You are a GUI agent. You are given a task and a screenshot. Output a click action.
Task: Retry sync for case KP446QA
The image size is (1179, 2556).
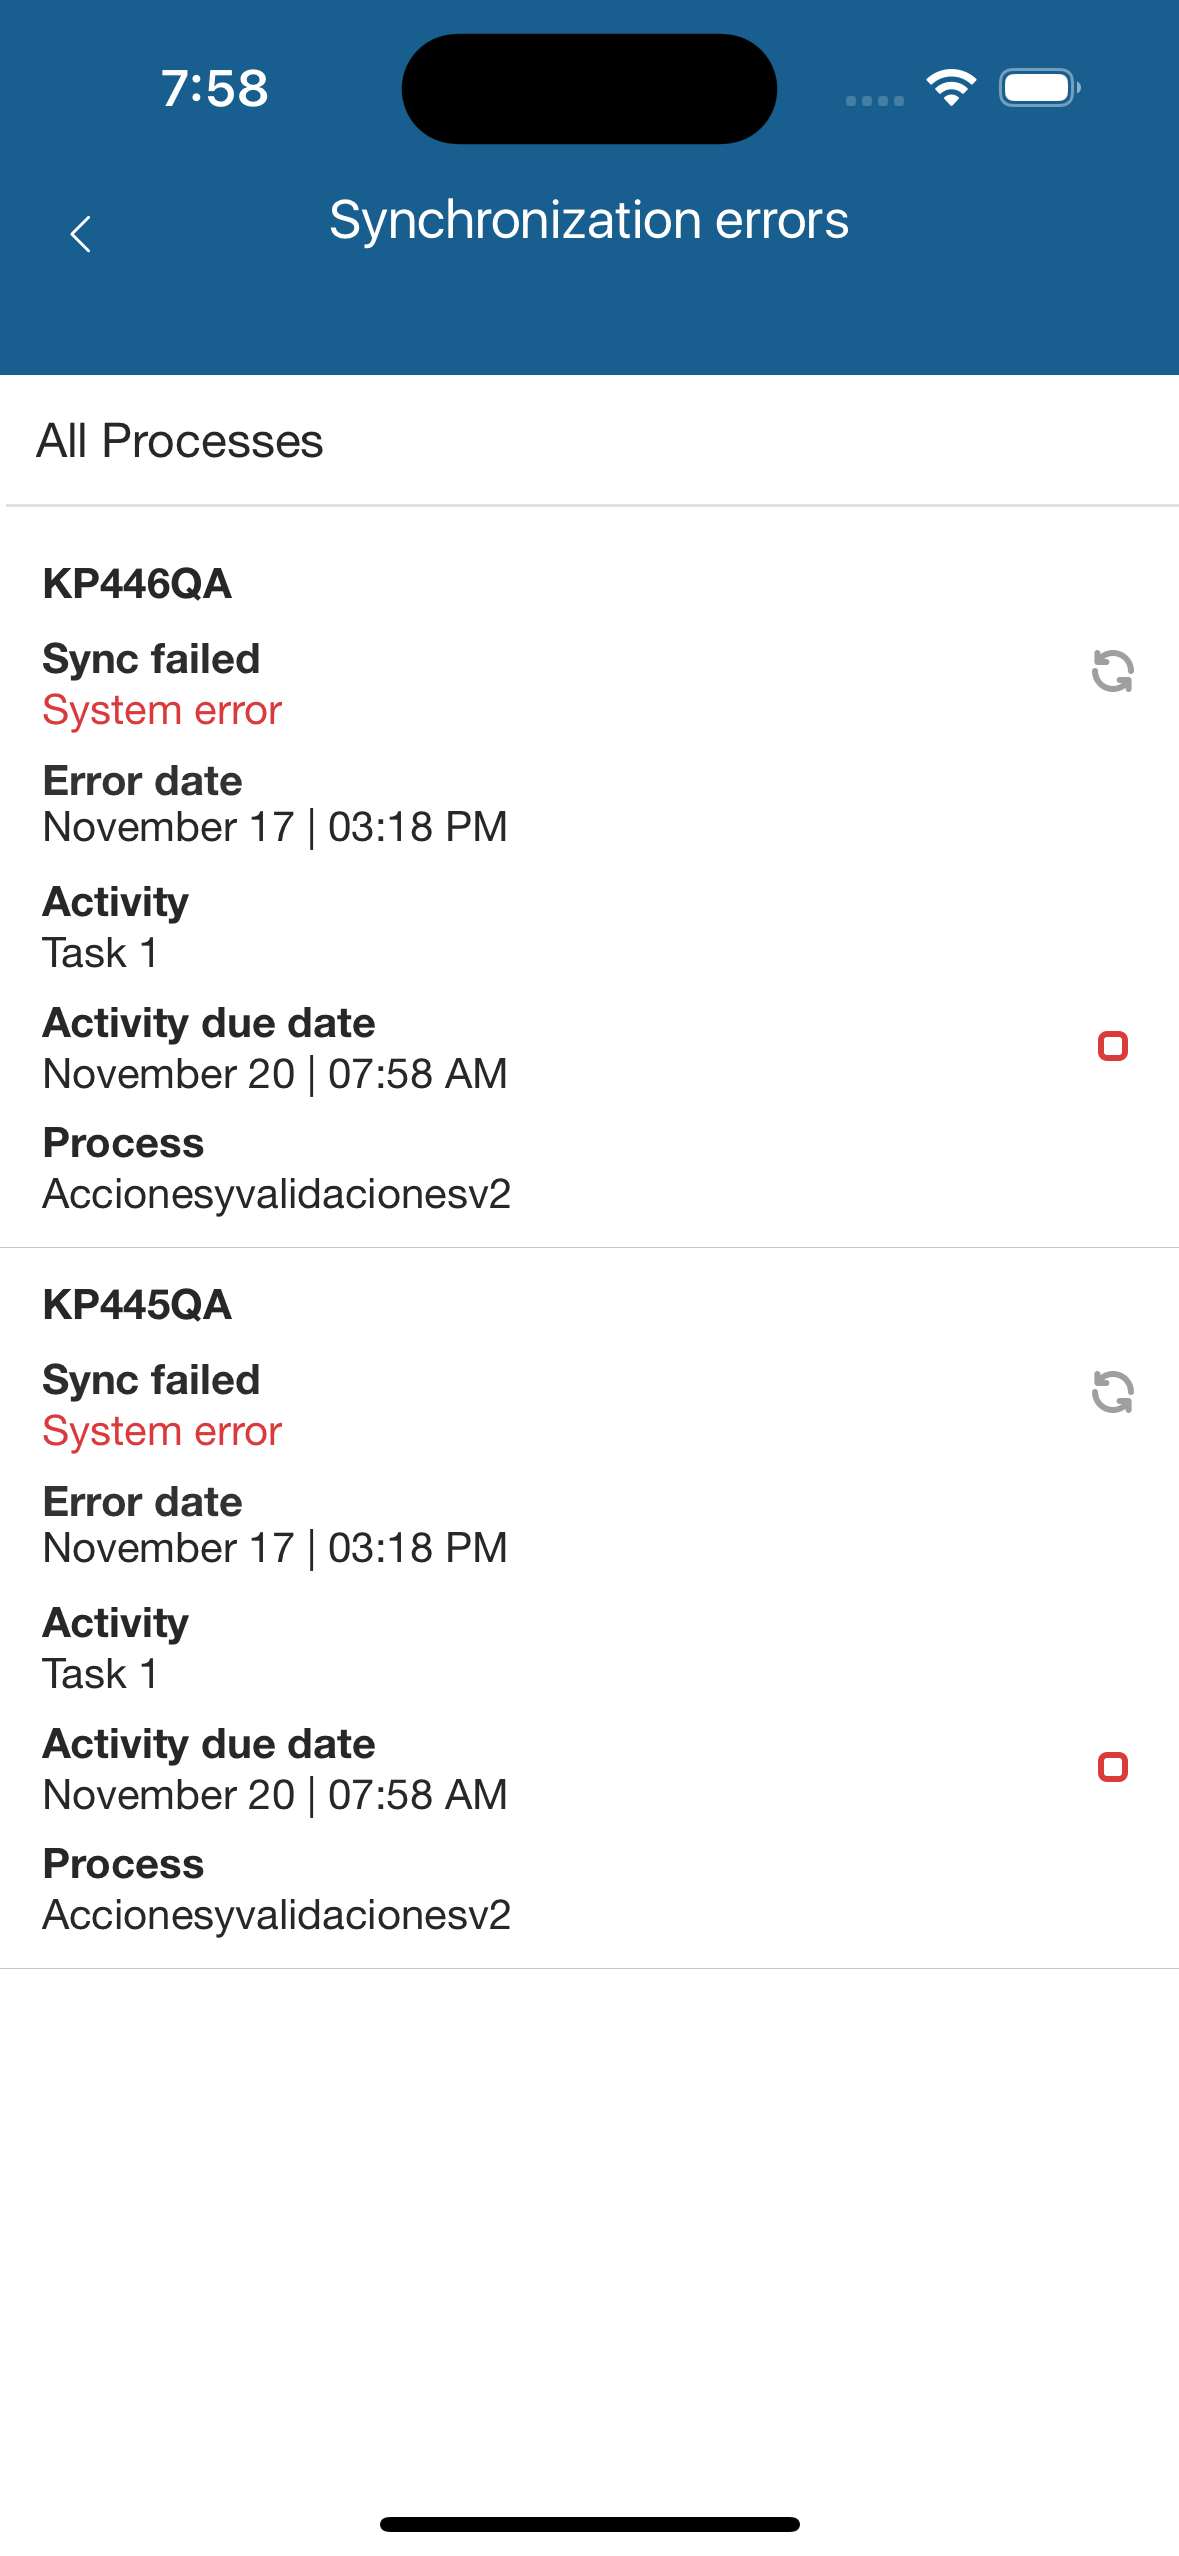click(x=1112, y=671)
